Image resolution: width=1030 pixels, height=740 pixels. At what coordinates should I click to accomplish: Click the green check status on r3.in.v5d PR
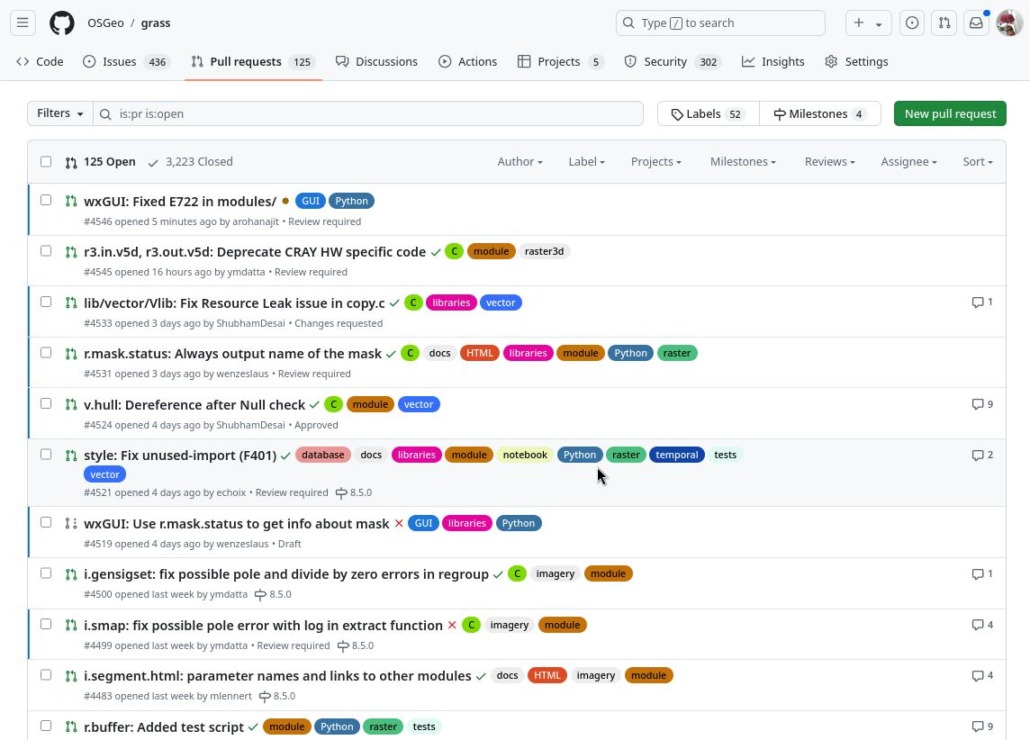435,251
